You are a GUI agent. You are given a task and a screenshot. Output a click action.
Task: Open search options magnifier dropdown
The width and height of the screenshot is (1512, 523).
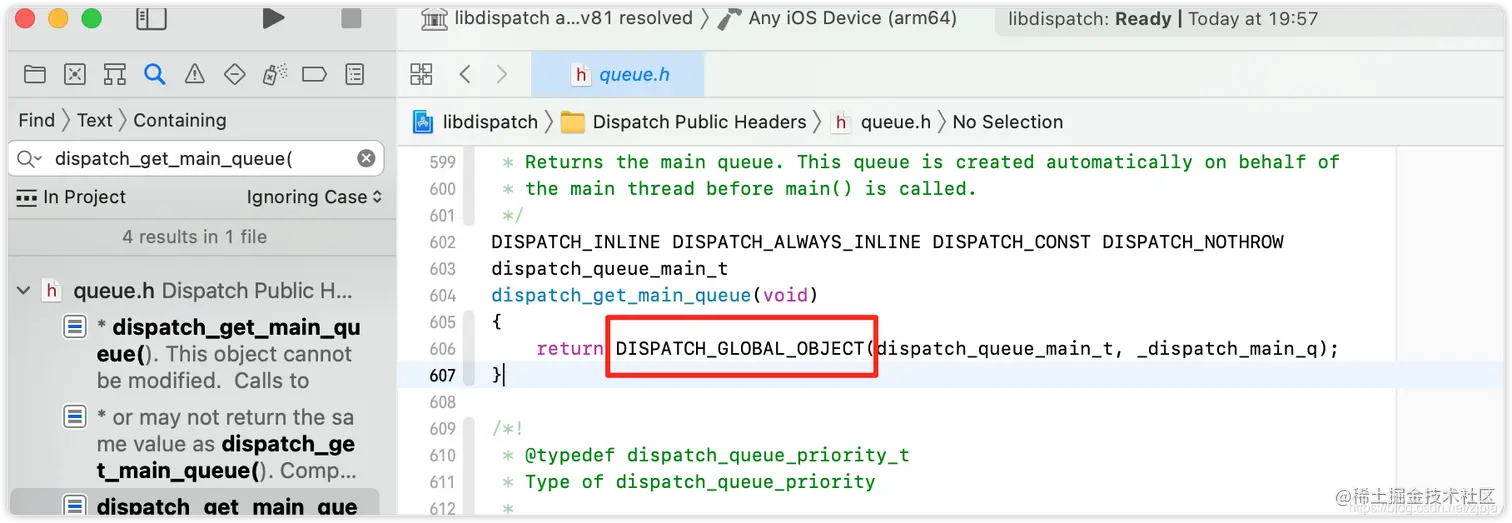(x=27, y=158)
